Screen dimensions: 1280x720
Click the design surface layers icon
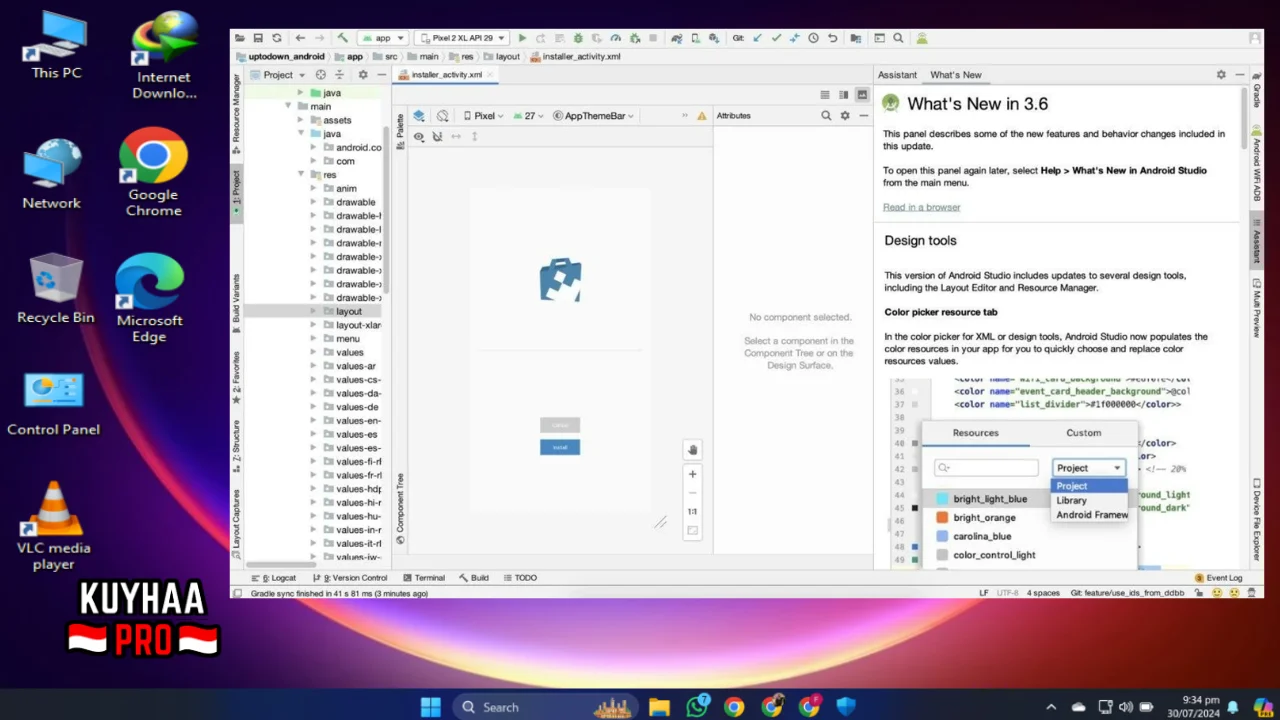point(419,116)
